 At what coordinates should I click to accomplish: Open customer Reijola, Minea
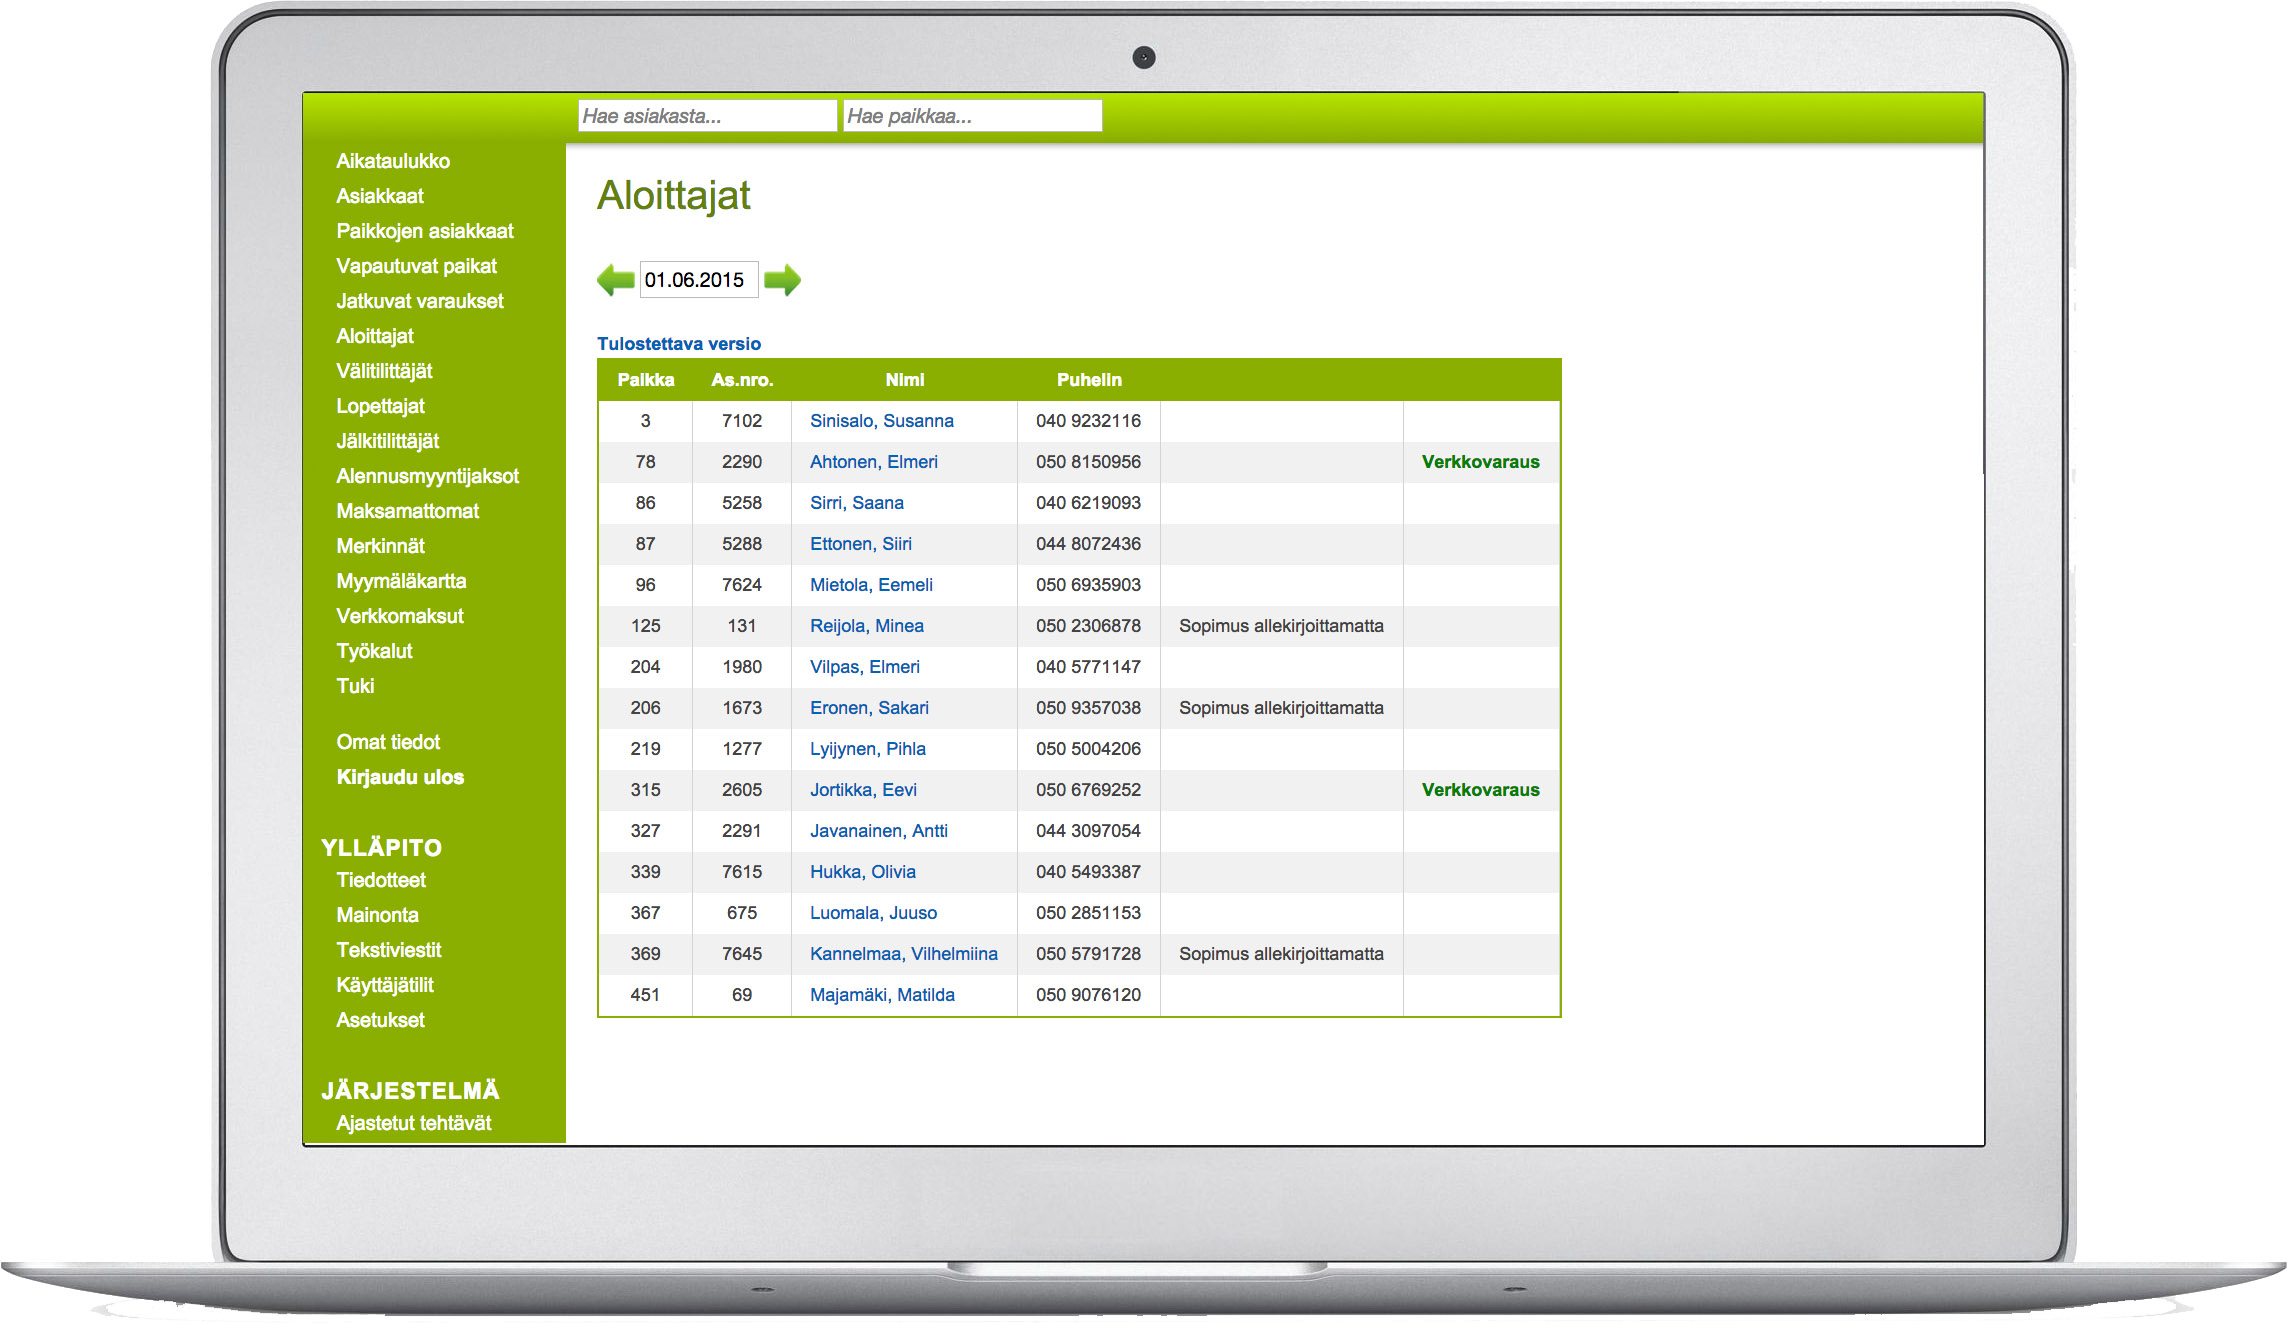tap(867, 626)
